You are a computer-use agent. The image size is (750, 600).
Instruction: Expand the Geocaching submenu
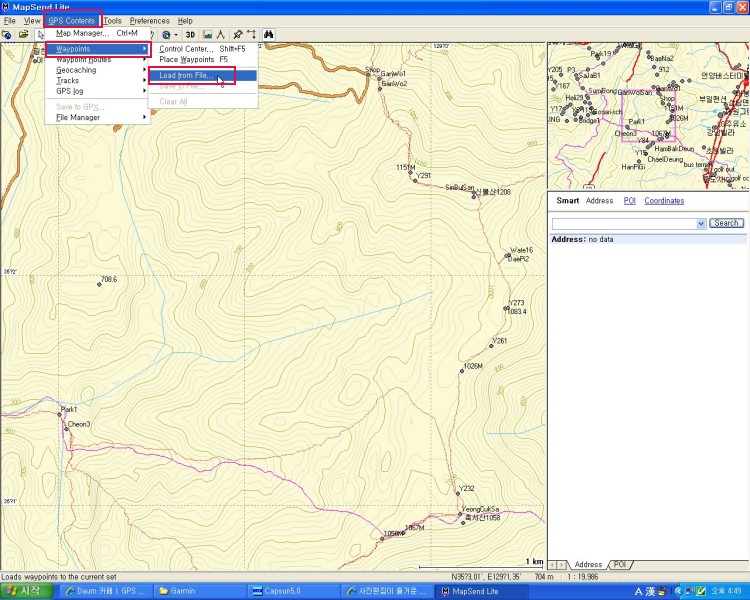[x=97, y=70]
